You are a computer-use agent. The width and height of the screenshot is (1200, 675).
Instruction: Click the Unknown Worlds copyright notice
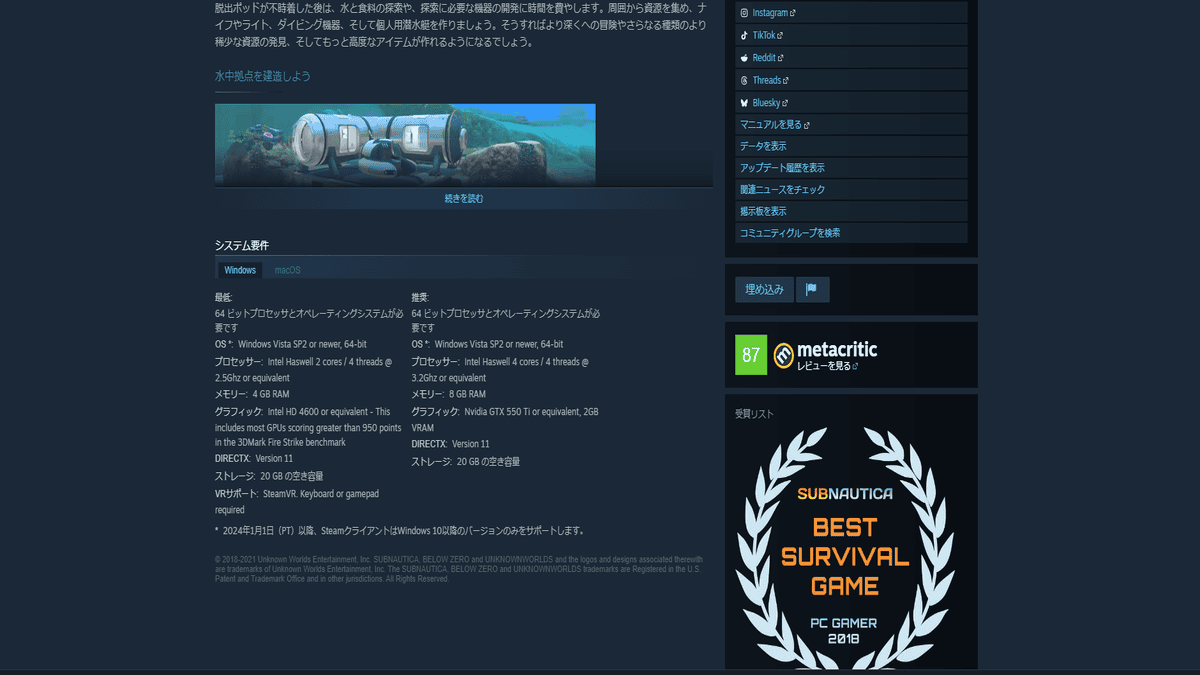point(459,569)
